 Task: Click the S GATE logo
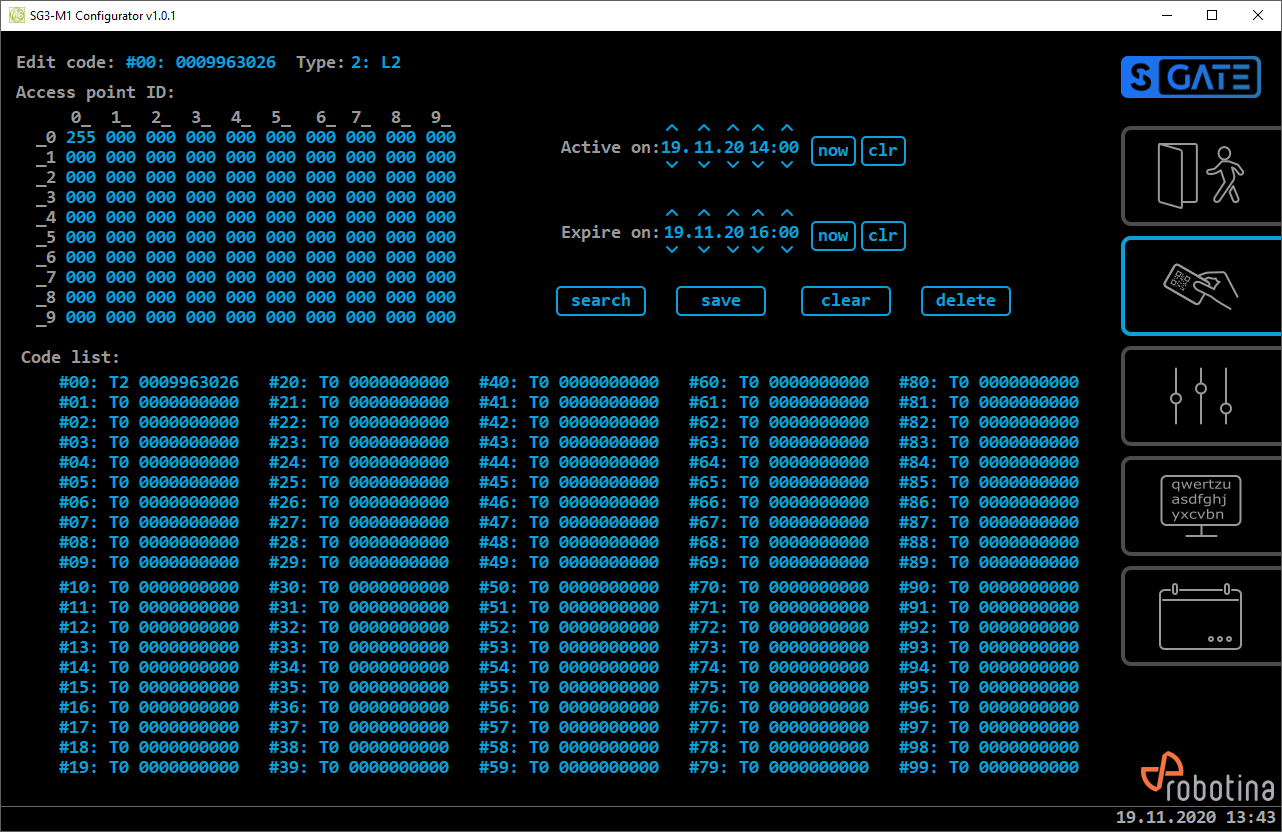point(1190,77)
